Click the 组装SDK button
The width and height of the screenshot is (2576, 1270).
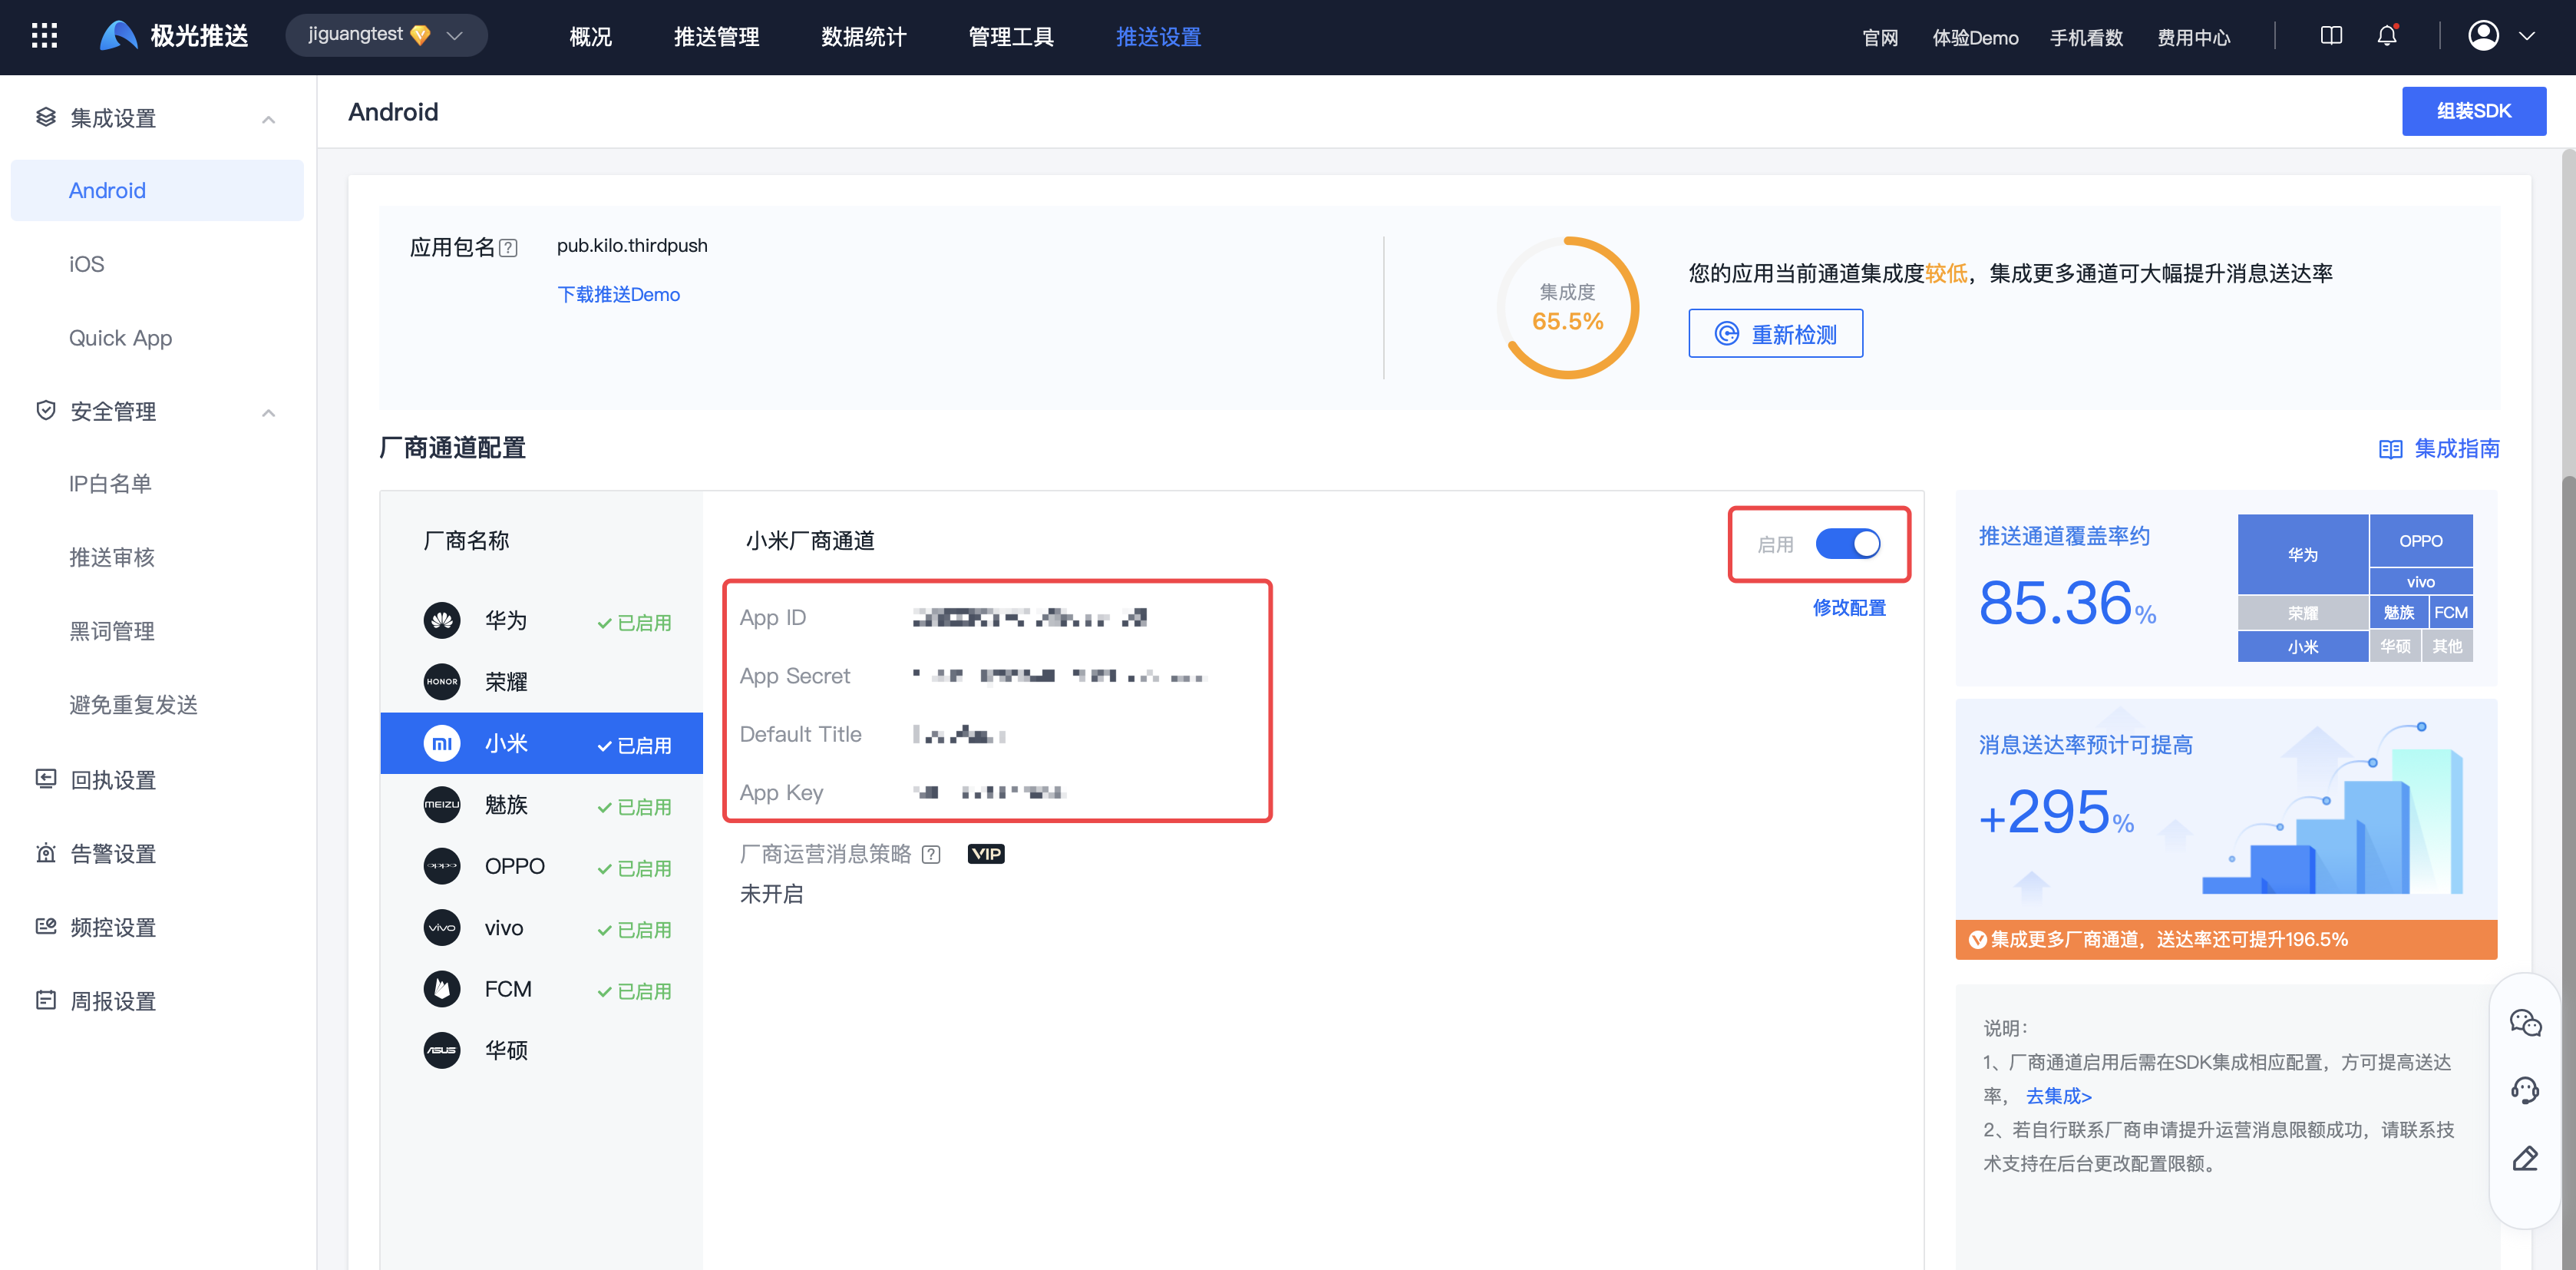2473,111
